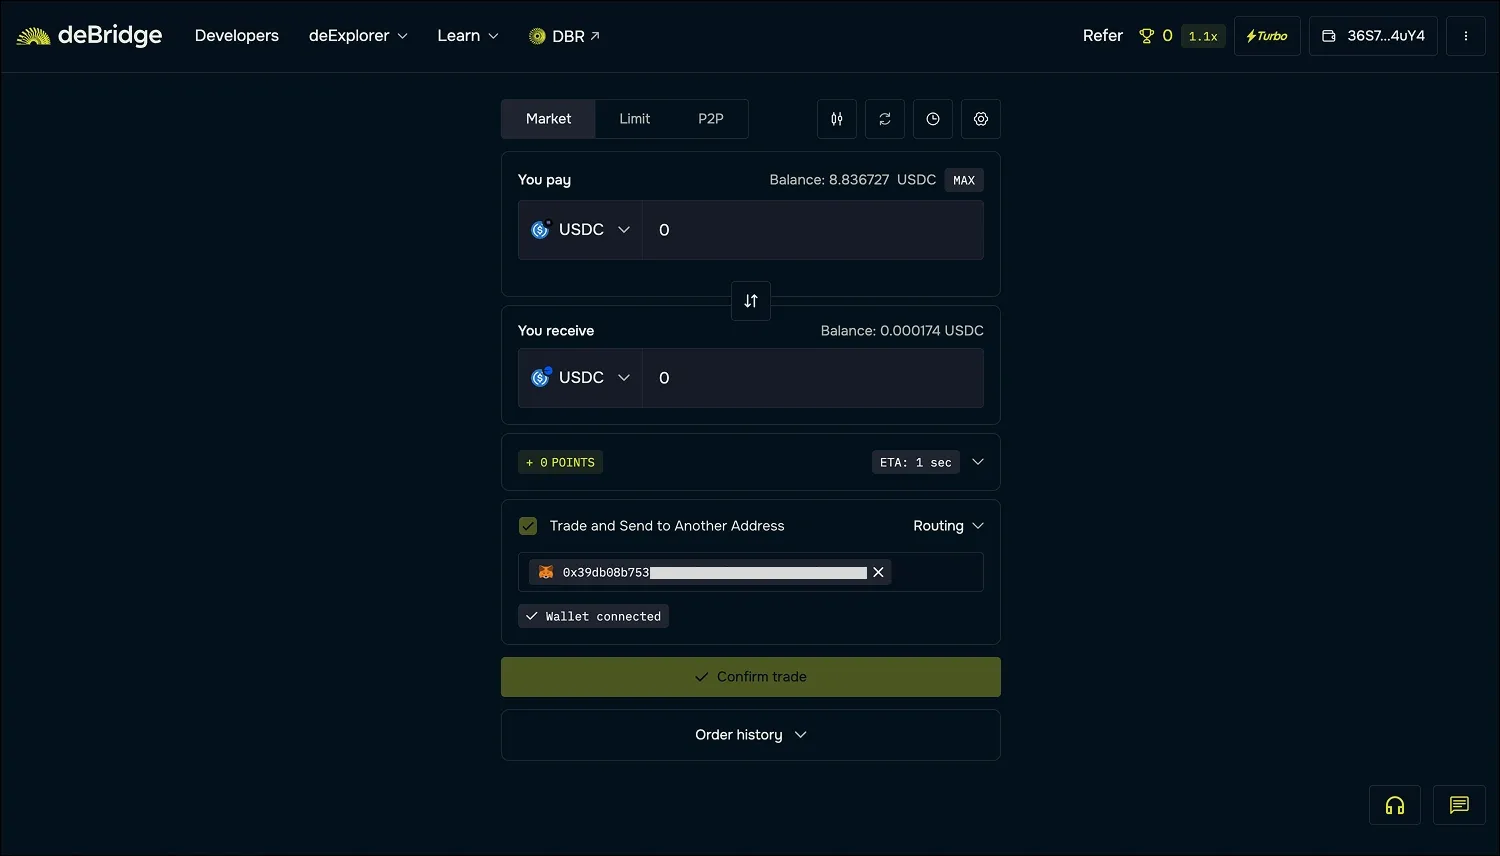Open the trade settings gear icon
The width and height of the screenshot is (1500, 856).
point(981,119)
